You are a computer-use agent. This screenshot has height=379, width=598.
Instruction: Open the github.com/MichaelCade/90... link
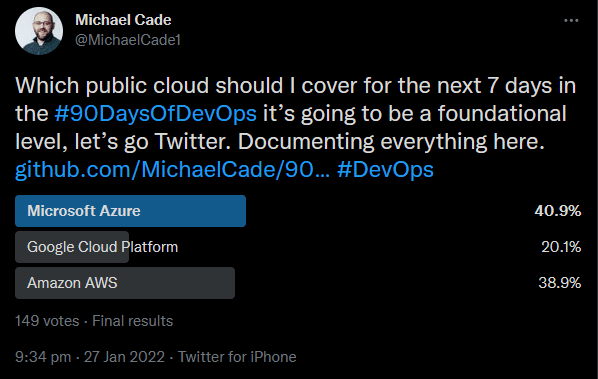[x=172, y=170]
